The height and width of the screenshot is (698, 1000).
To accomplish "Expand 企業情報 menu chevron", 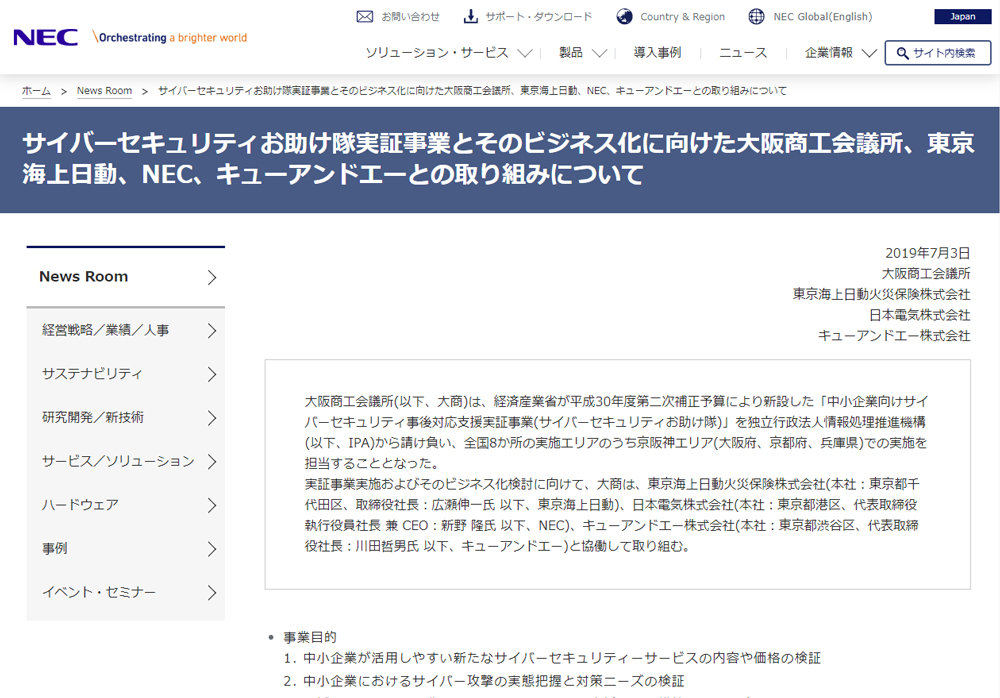I will (869, 53).
